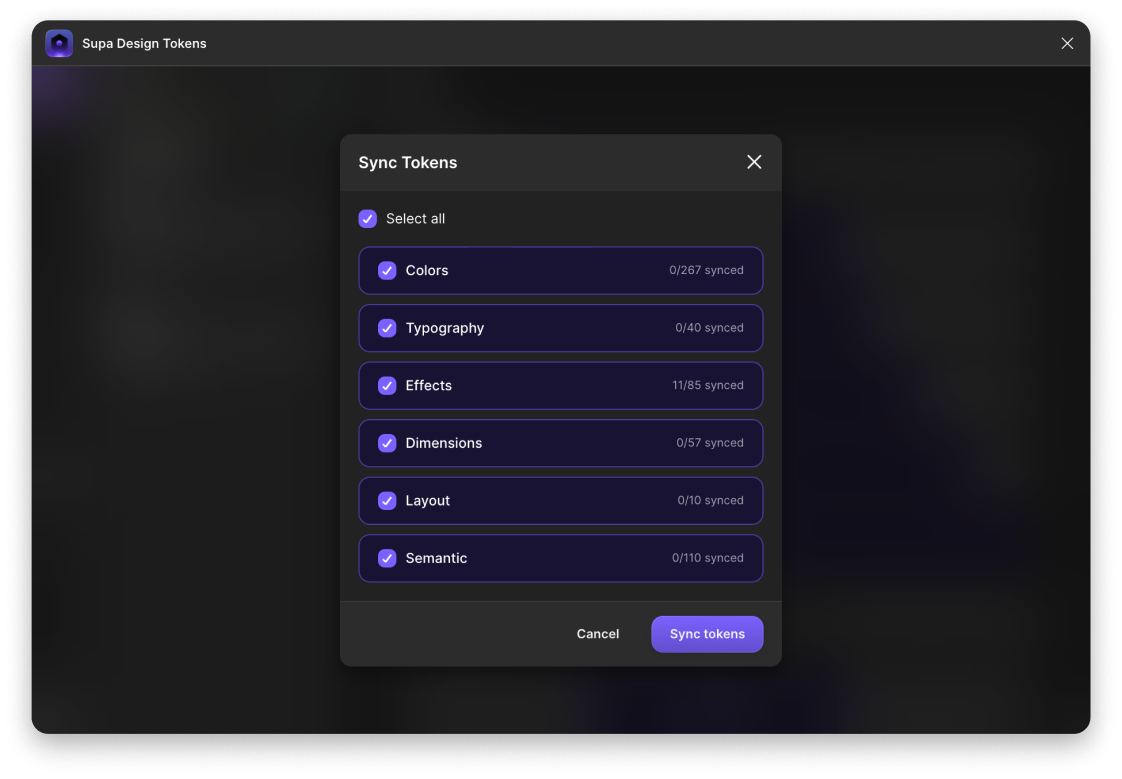Click the Cancel button

tap(597, 634)
